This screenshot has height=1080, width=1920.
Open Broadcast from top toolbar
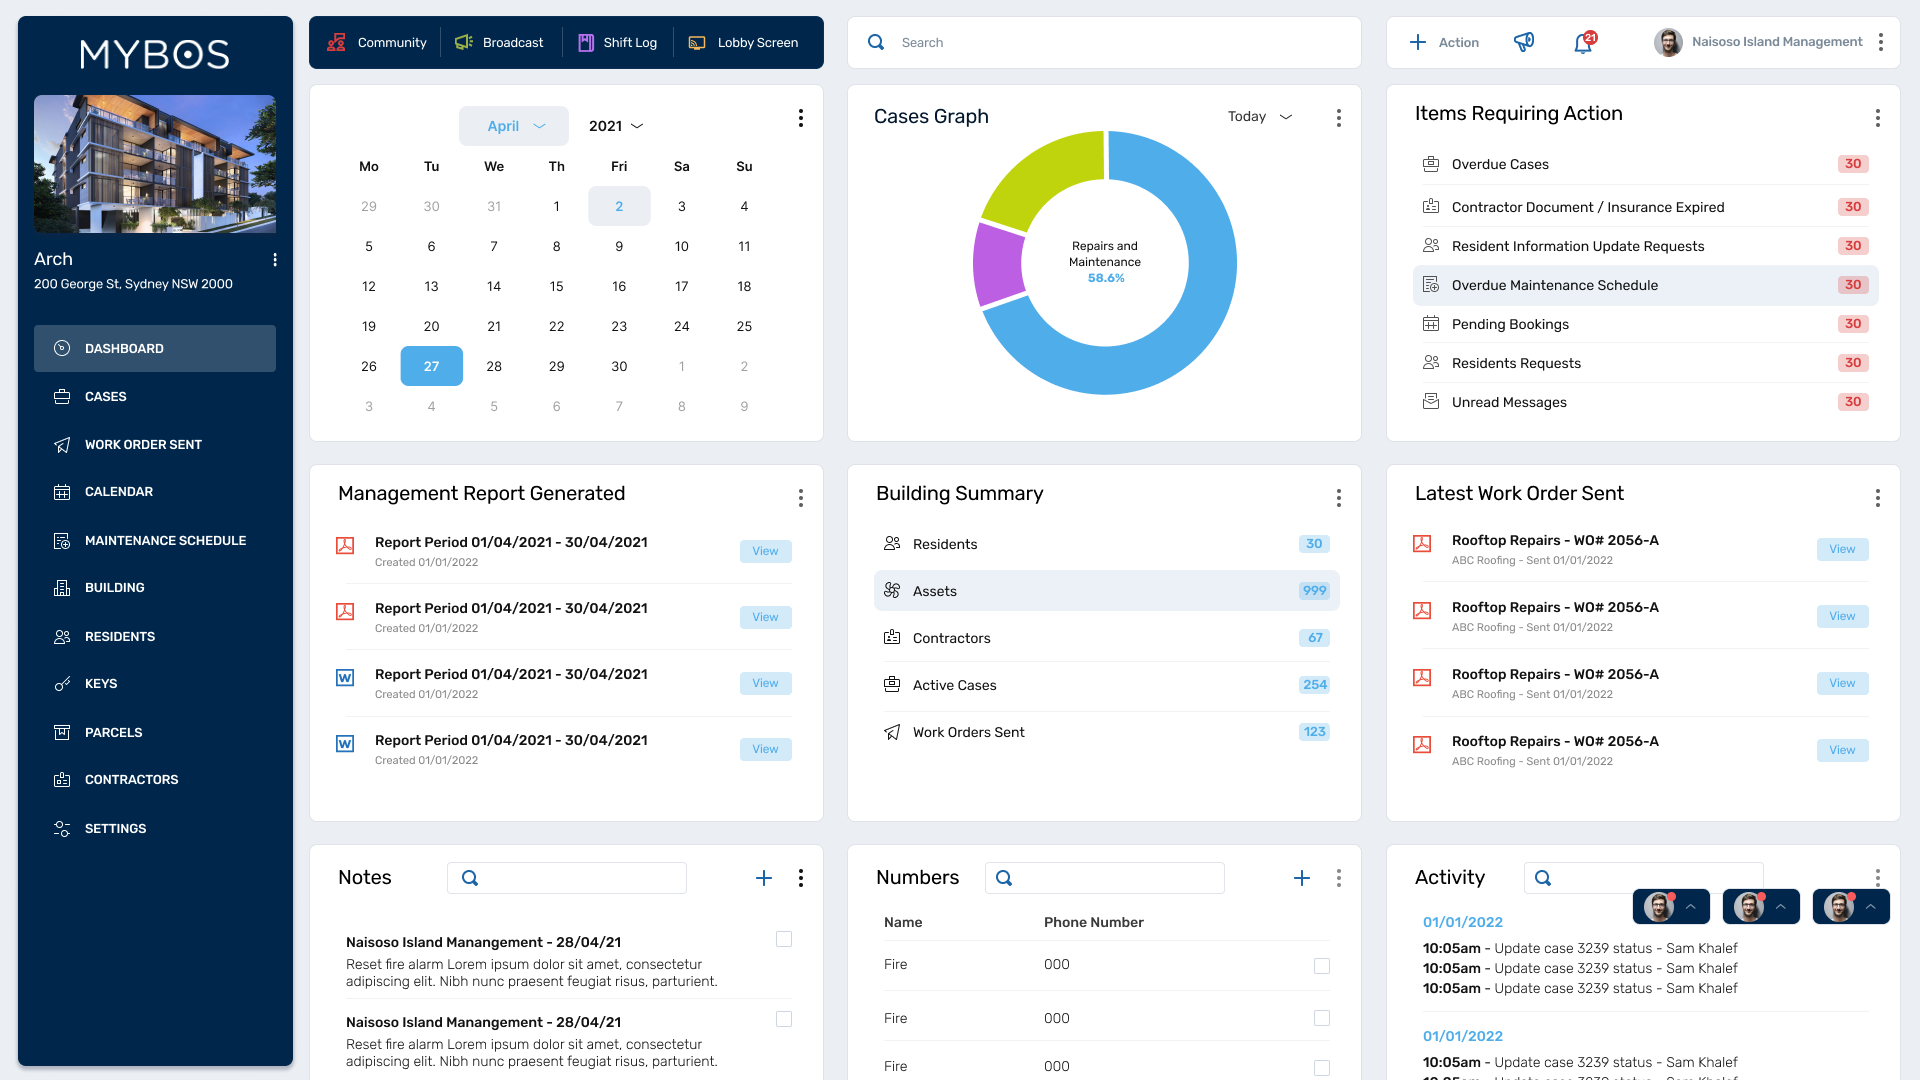[x=499, y=43]
